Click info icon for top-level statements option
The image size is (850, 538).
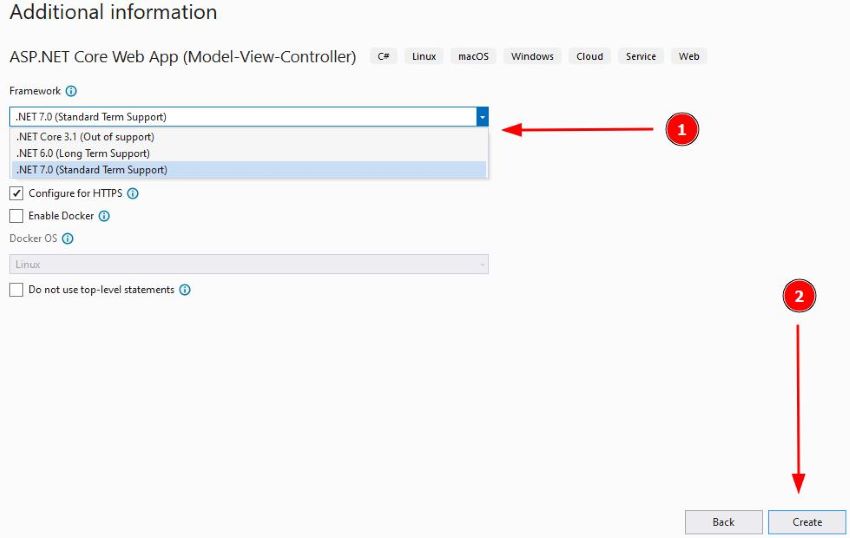185,290
